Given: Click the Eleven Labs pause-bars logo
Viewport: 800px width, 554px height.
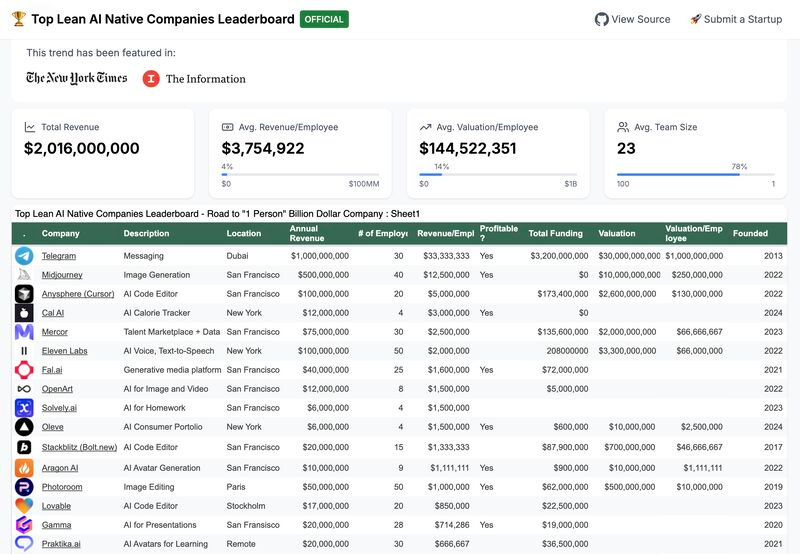Looking at the screenshot, I should pos(24,351).
